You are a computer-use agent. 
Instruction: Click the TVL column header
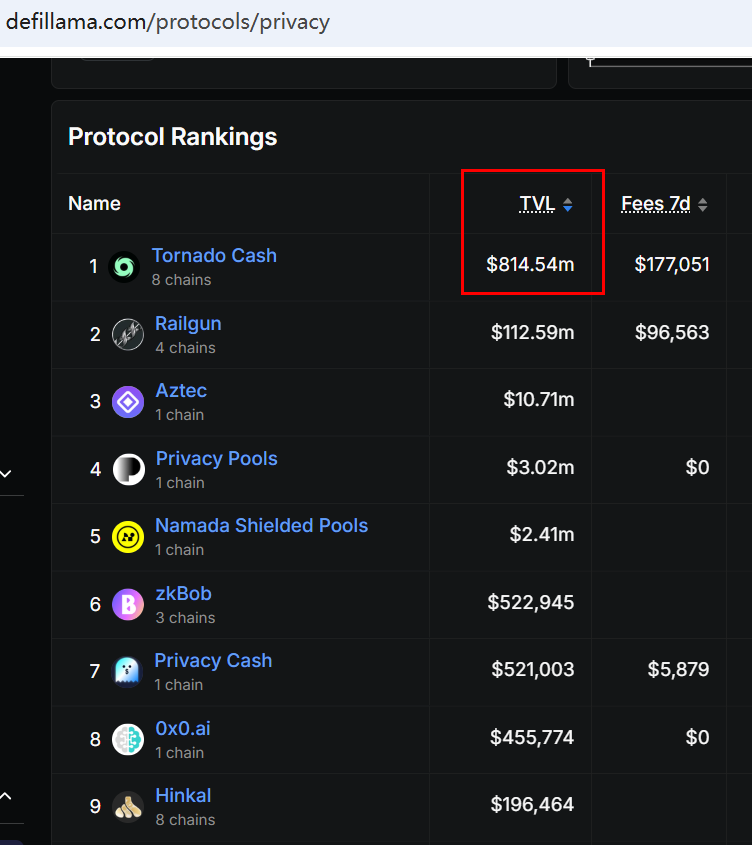click(537, 204)
